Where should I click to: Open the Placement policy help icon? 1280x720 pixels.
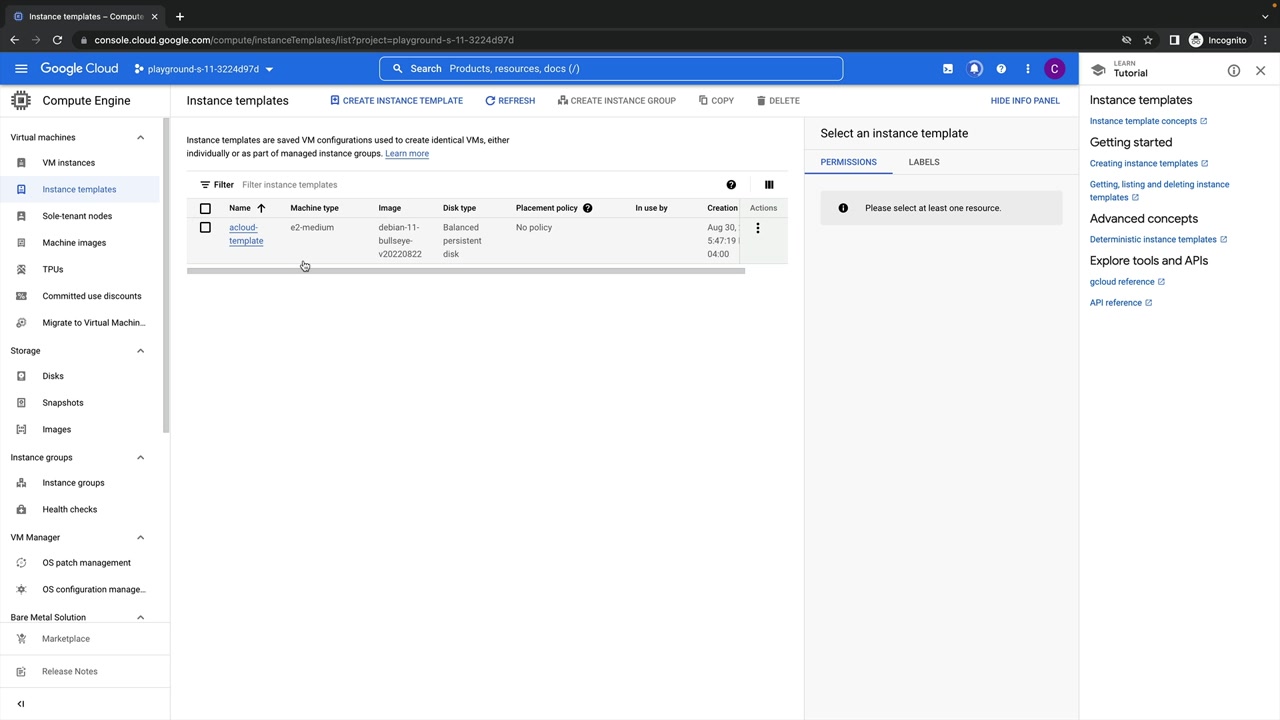point(588,208)
